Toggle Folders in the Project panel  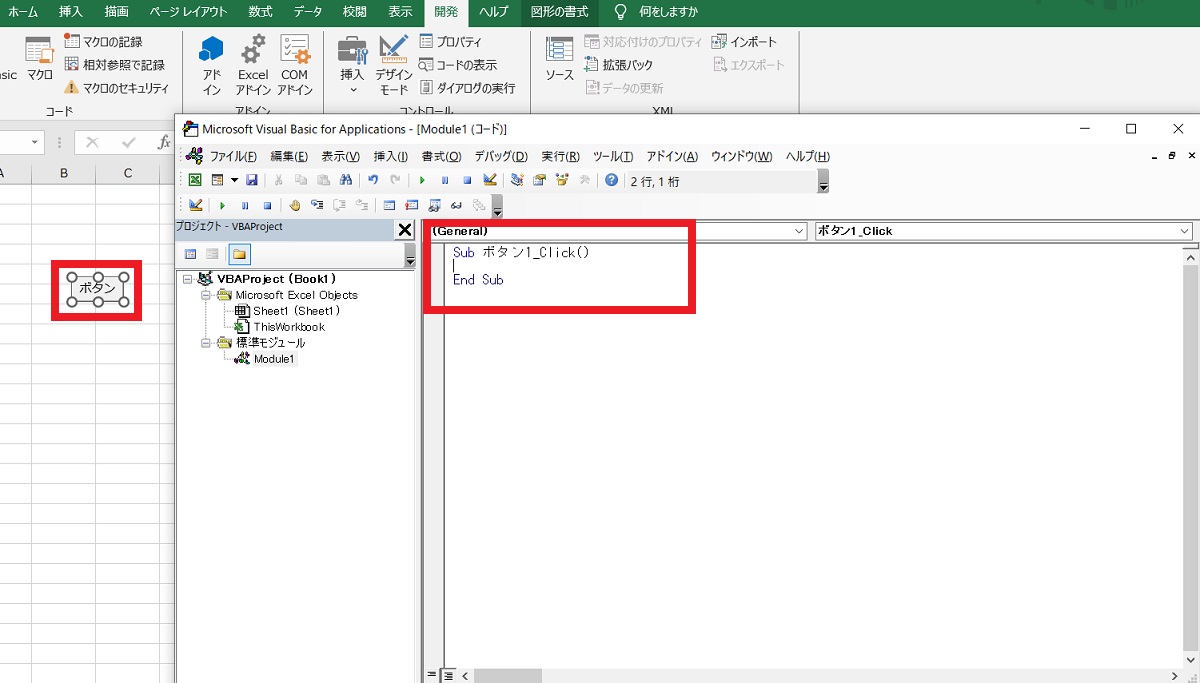point(239,254)
